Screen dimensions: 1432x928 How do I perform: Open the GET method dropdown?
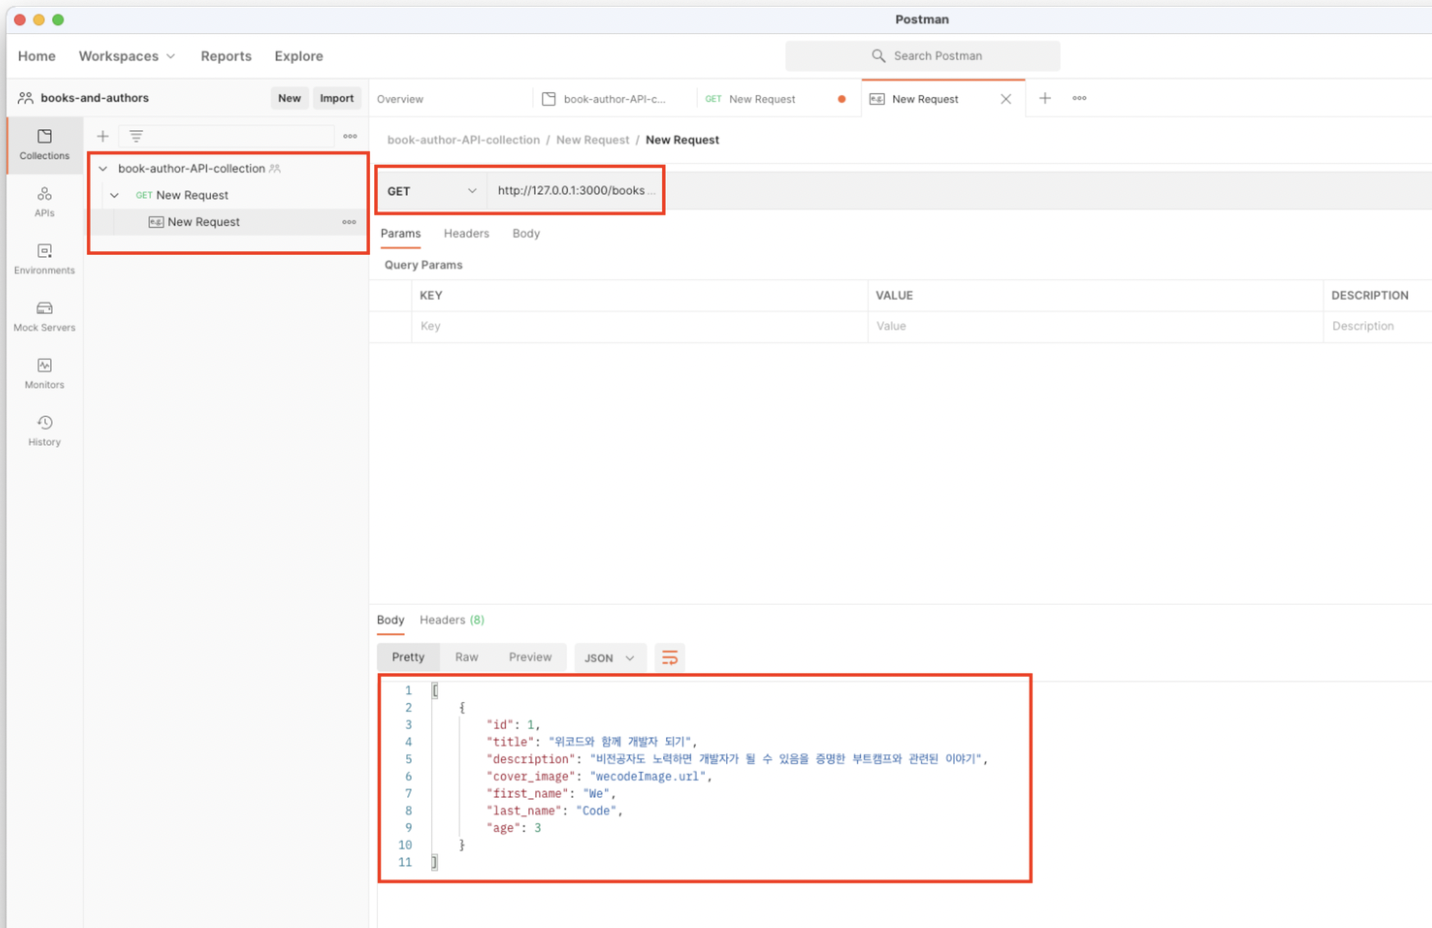coord(432,191)
